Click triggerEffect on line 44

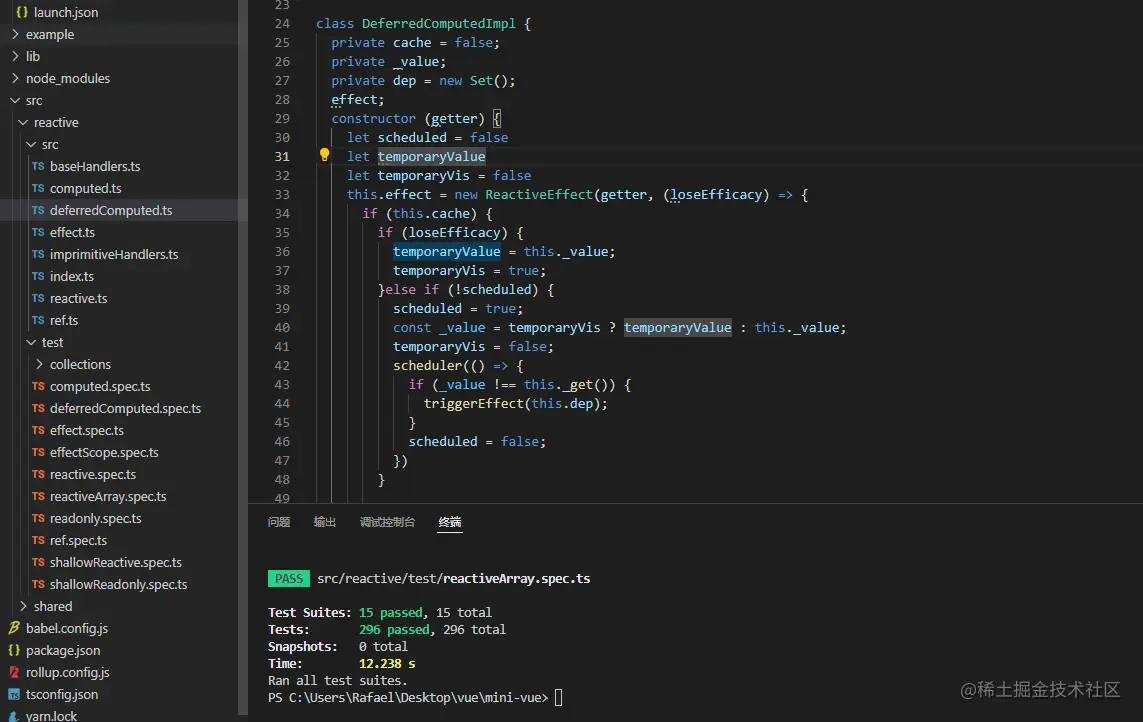(474, 403)
